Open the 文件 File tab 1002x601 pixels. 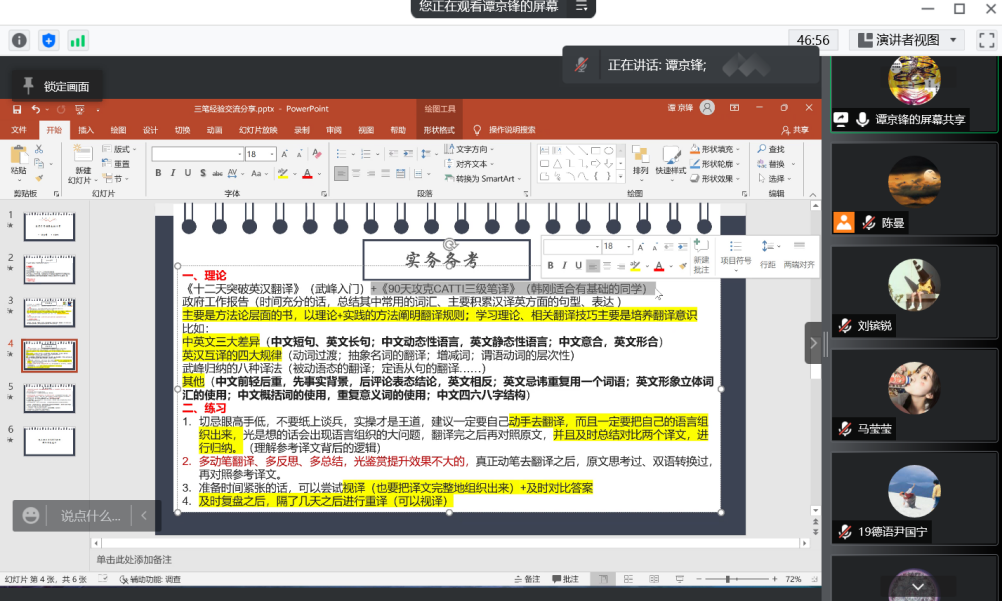pos(19,130)
